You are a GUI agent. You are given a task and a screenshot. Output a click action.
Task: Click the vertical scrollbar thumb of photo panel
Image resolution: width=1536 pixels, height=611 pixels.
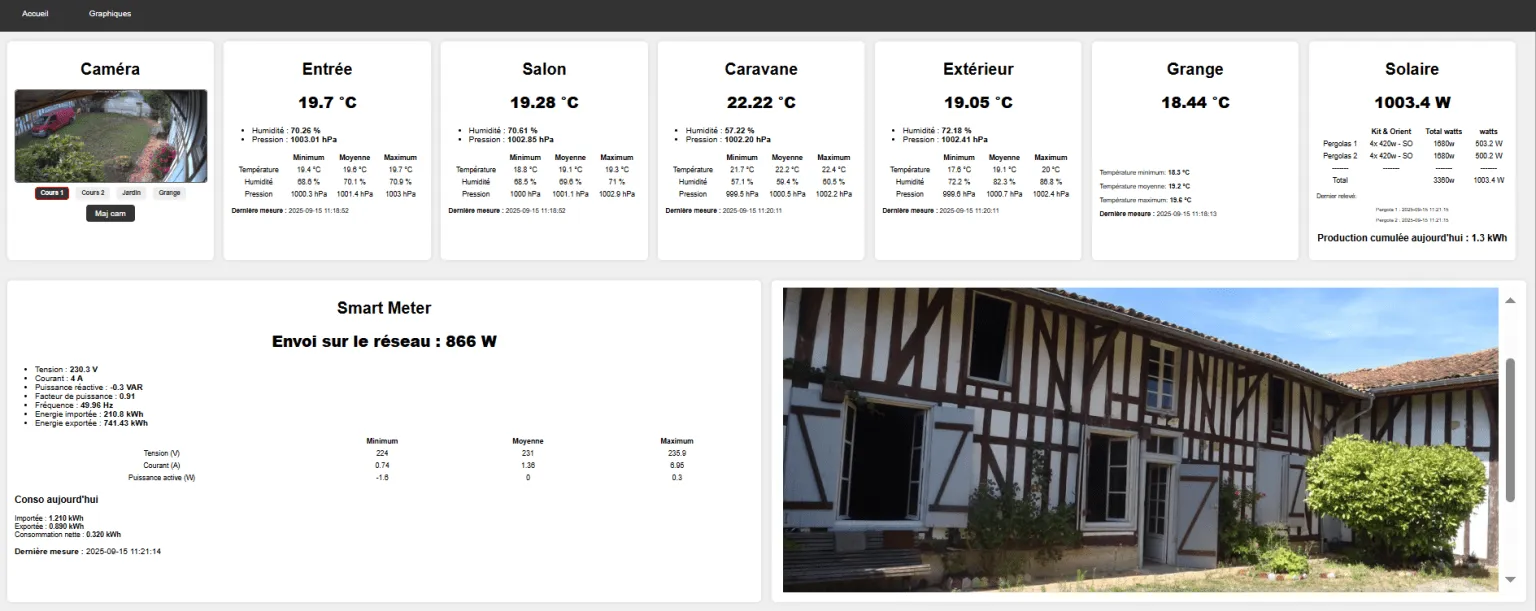[x=1510, y=430]
